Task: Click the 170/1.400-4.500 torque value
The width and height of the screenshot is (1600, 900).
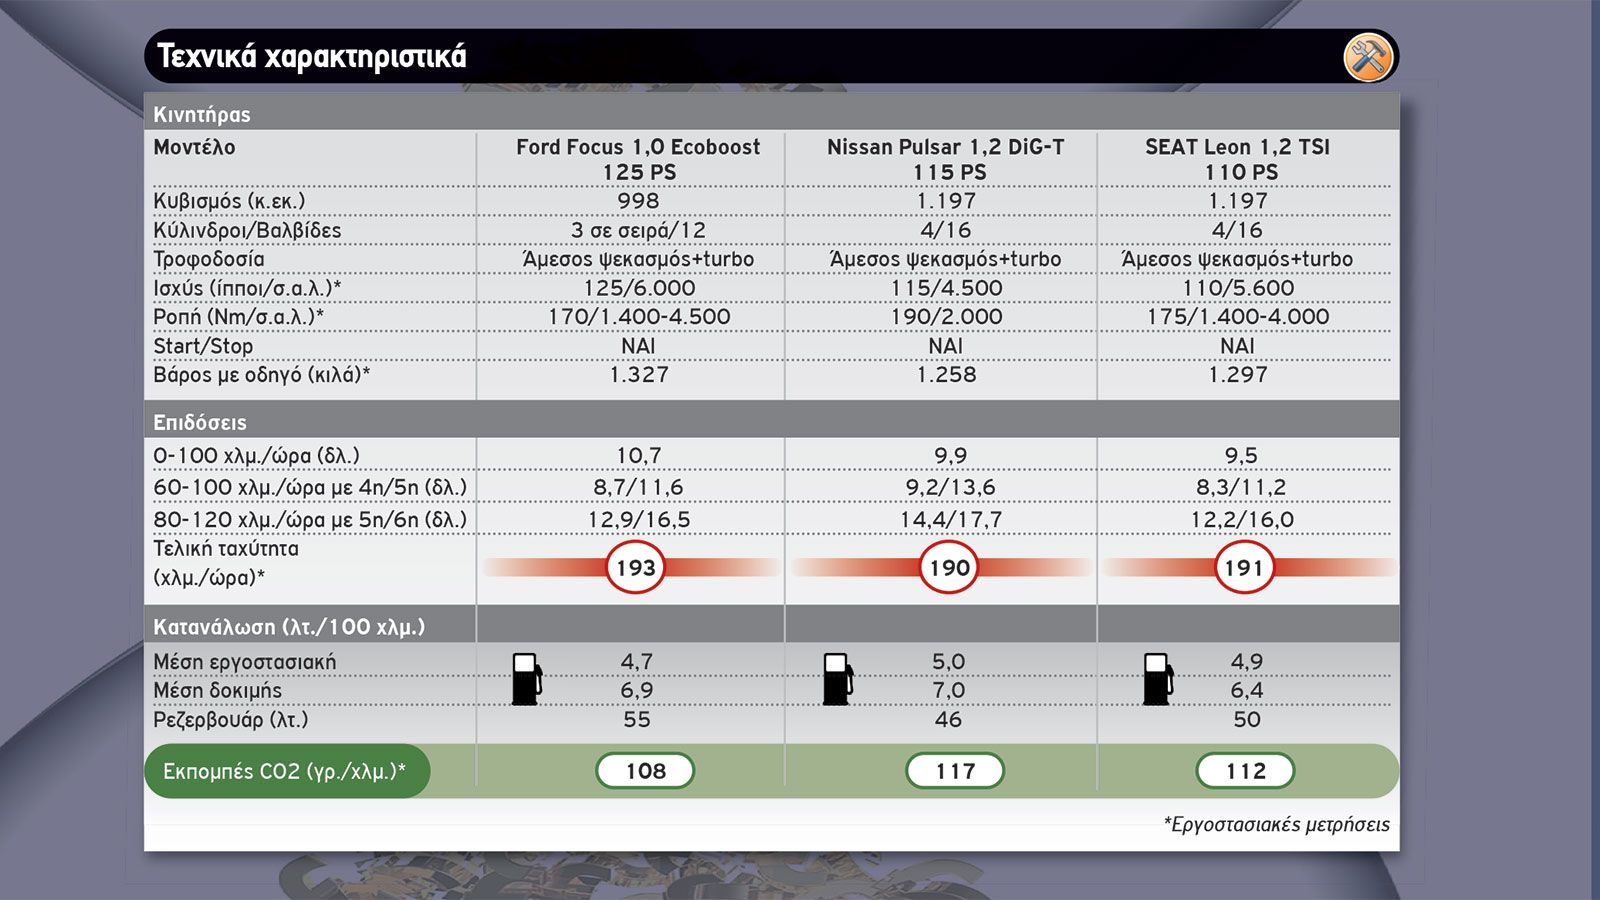Action: click(x=639, y=317)
